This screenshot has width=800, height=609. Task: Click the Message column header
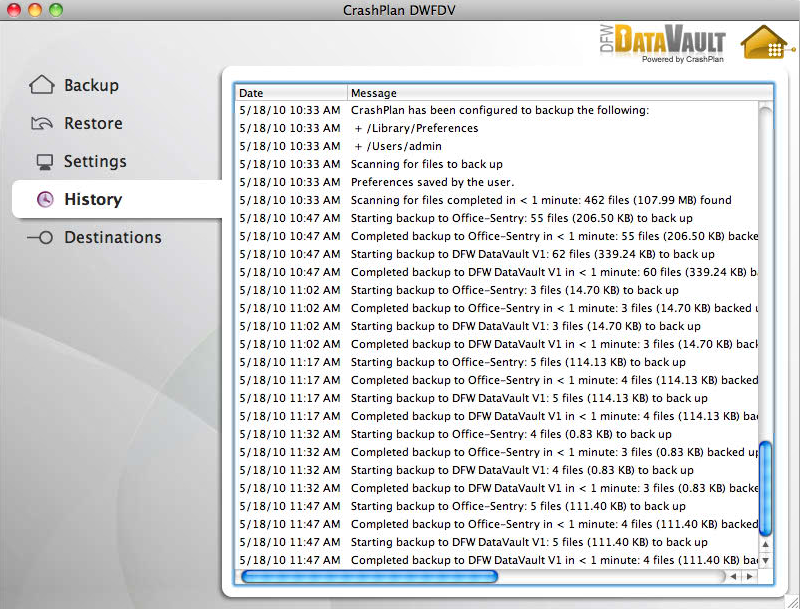click(560, 93)
